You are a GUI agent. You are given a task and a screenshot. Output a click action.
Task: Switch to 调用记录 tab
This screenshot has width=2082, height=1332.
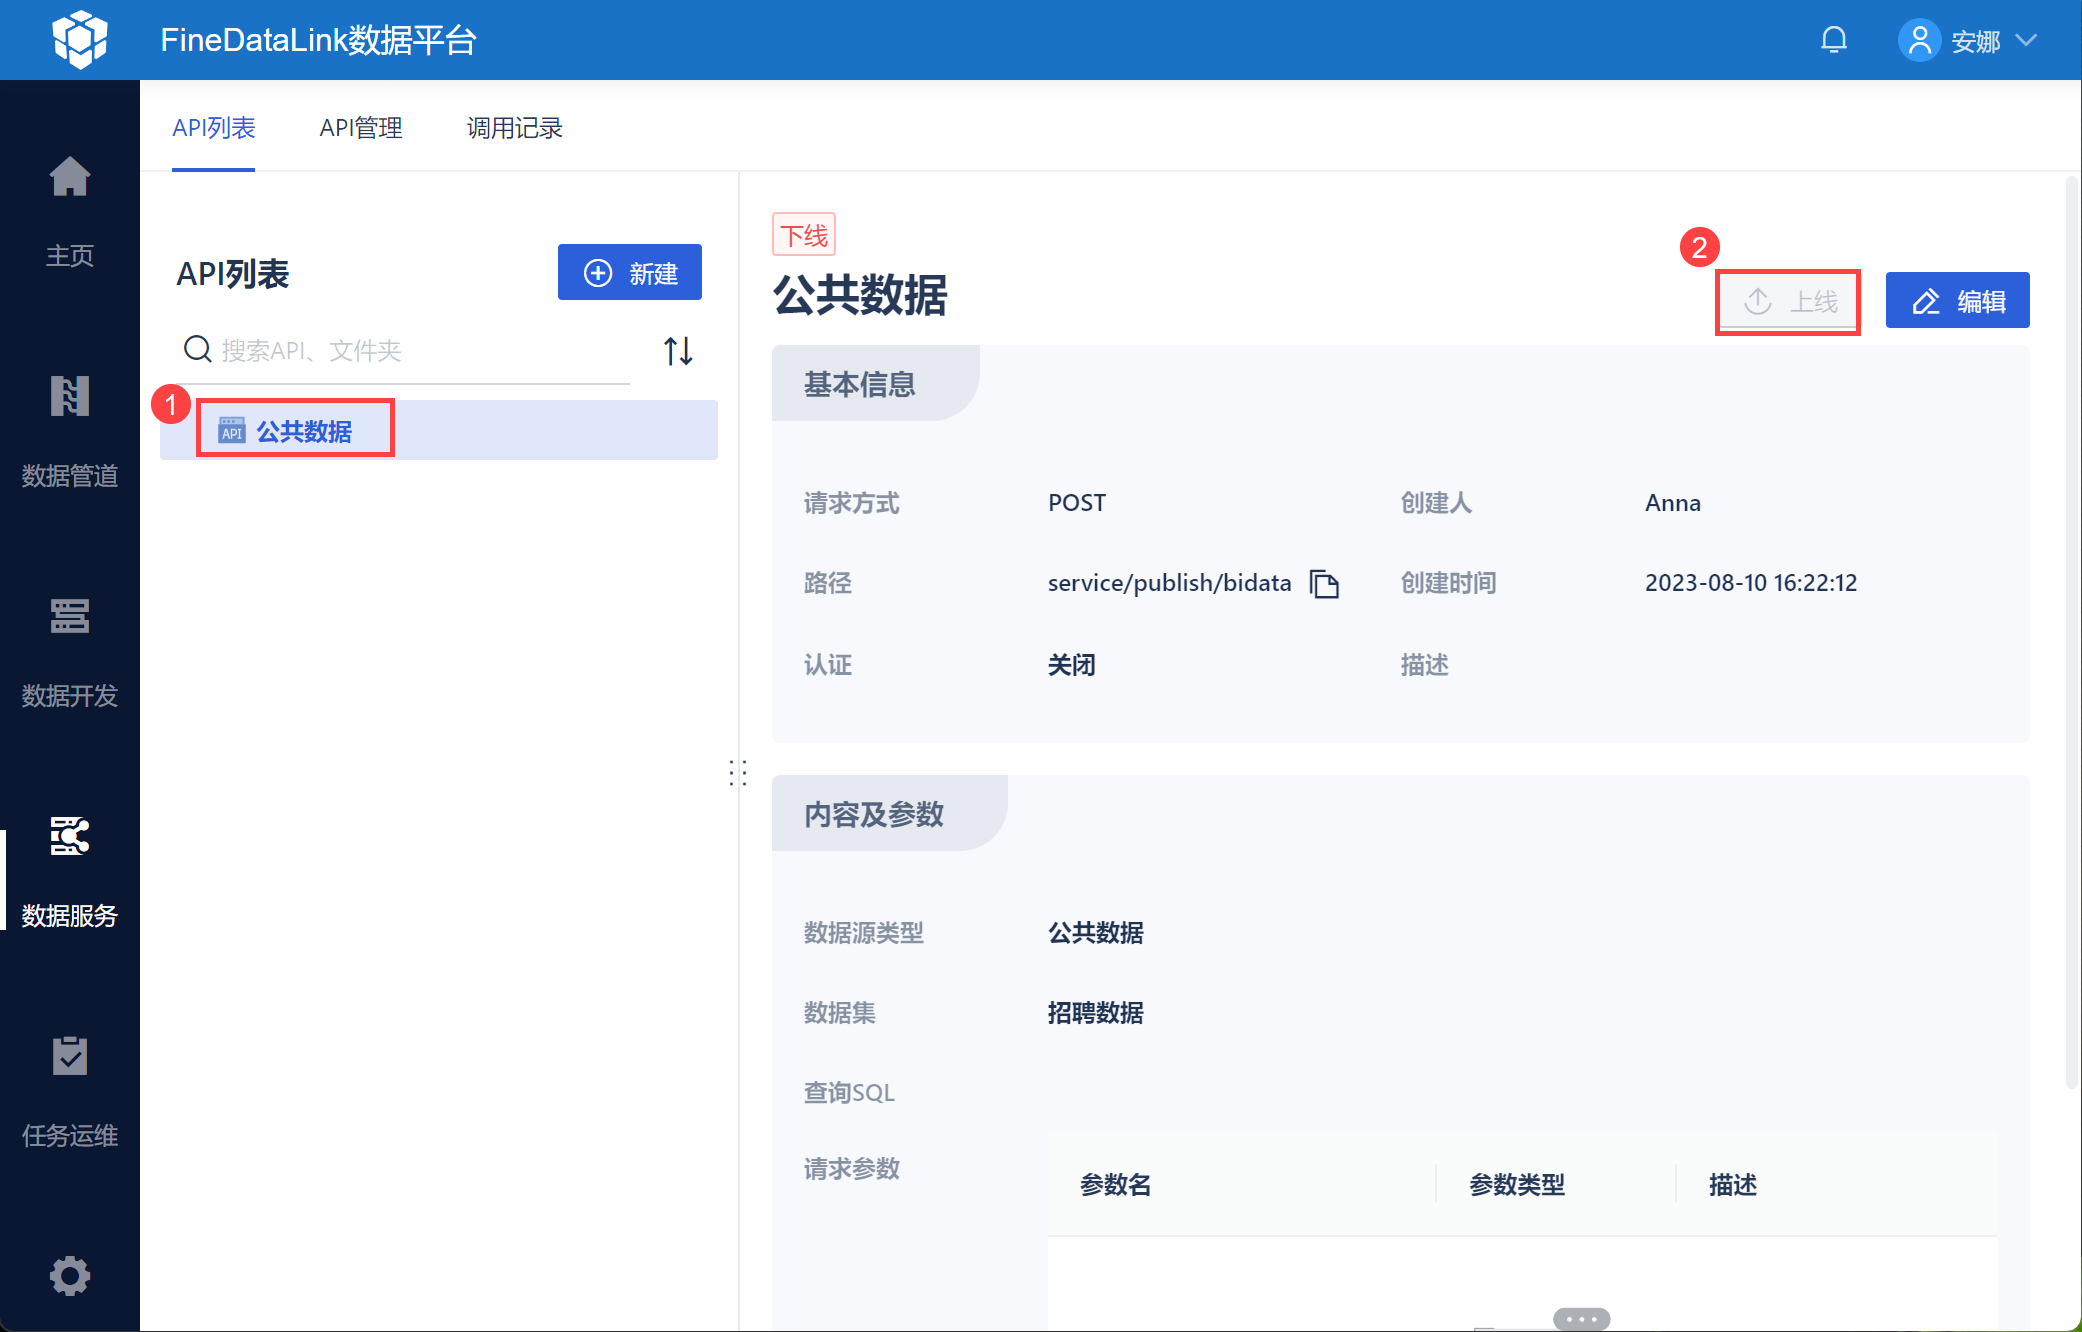[x=514, y=128]
